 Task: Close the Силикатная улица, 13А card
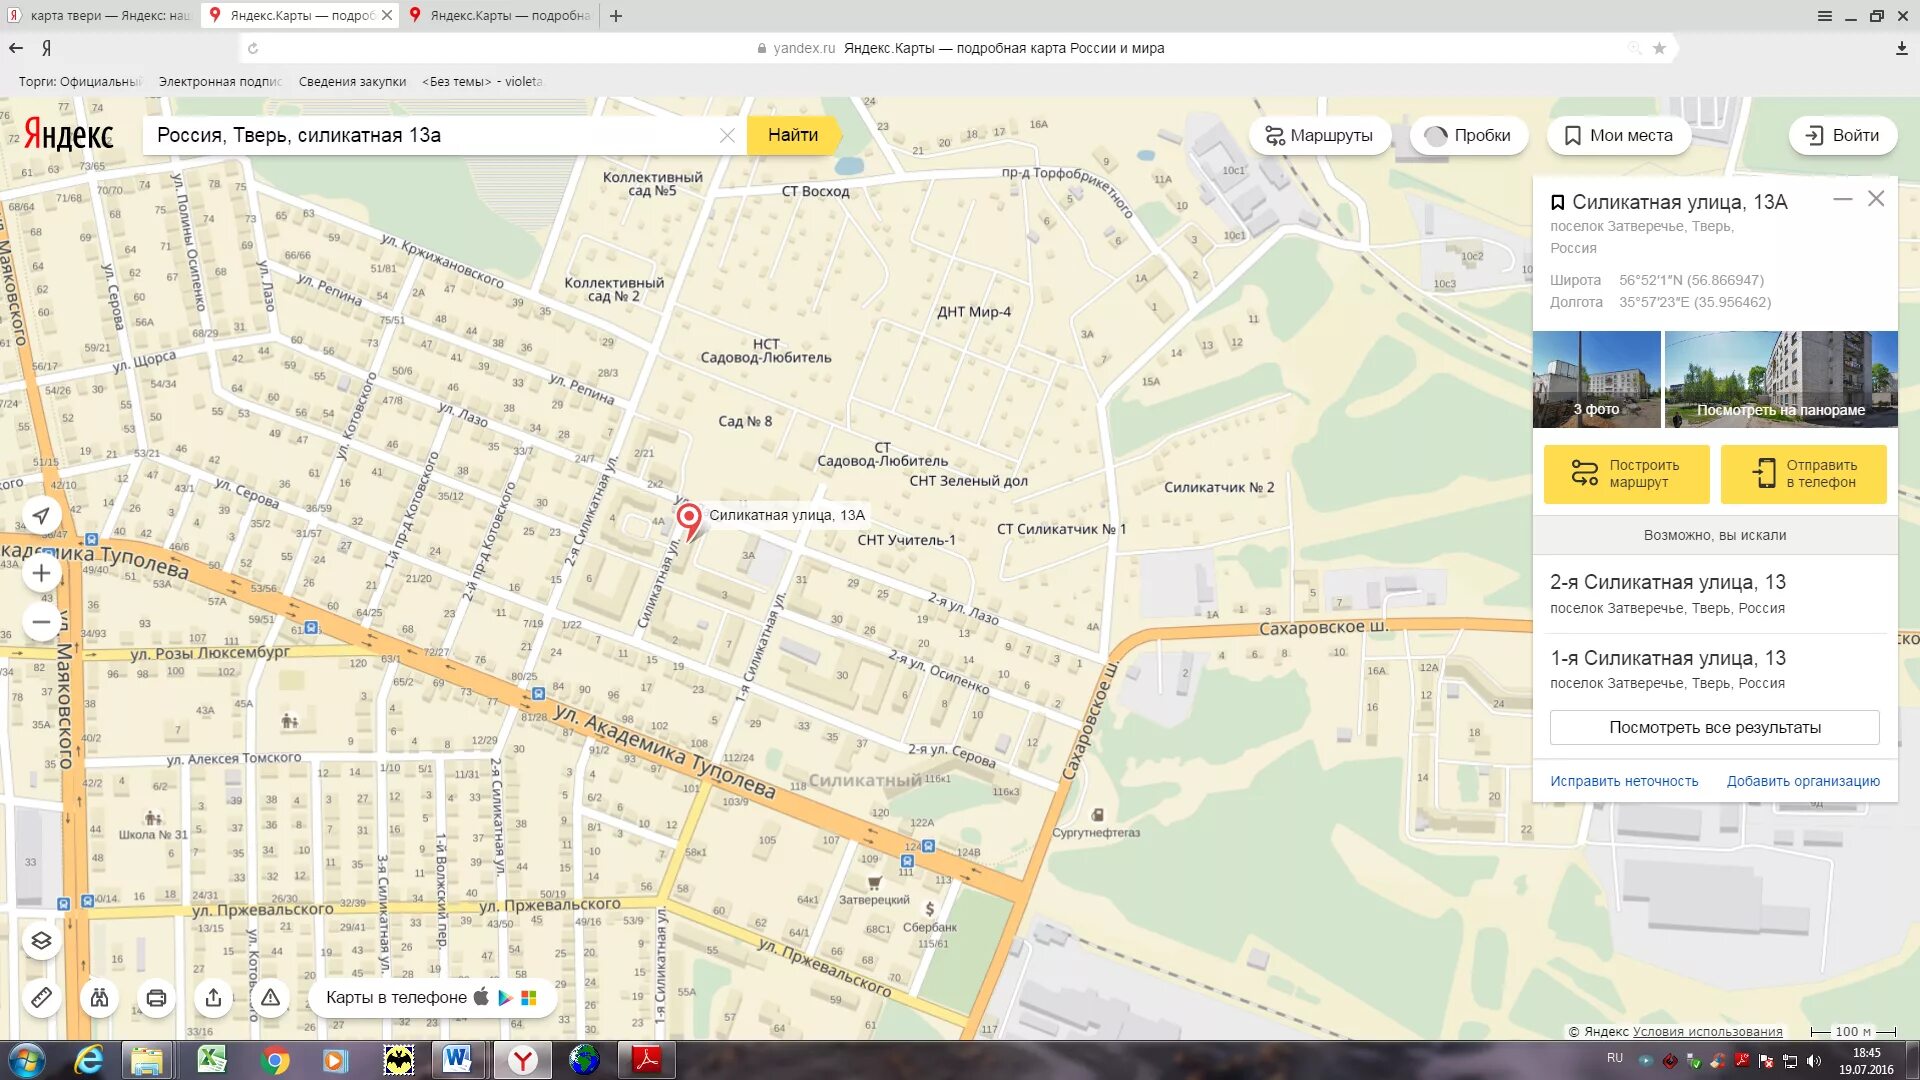[1876, 199]
